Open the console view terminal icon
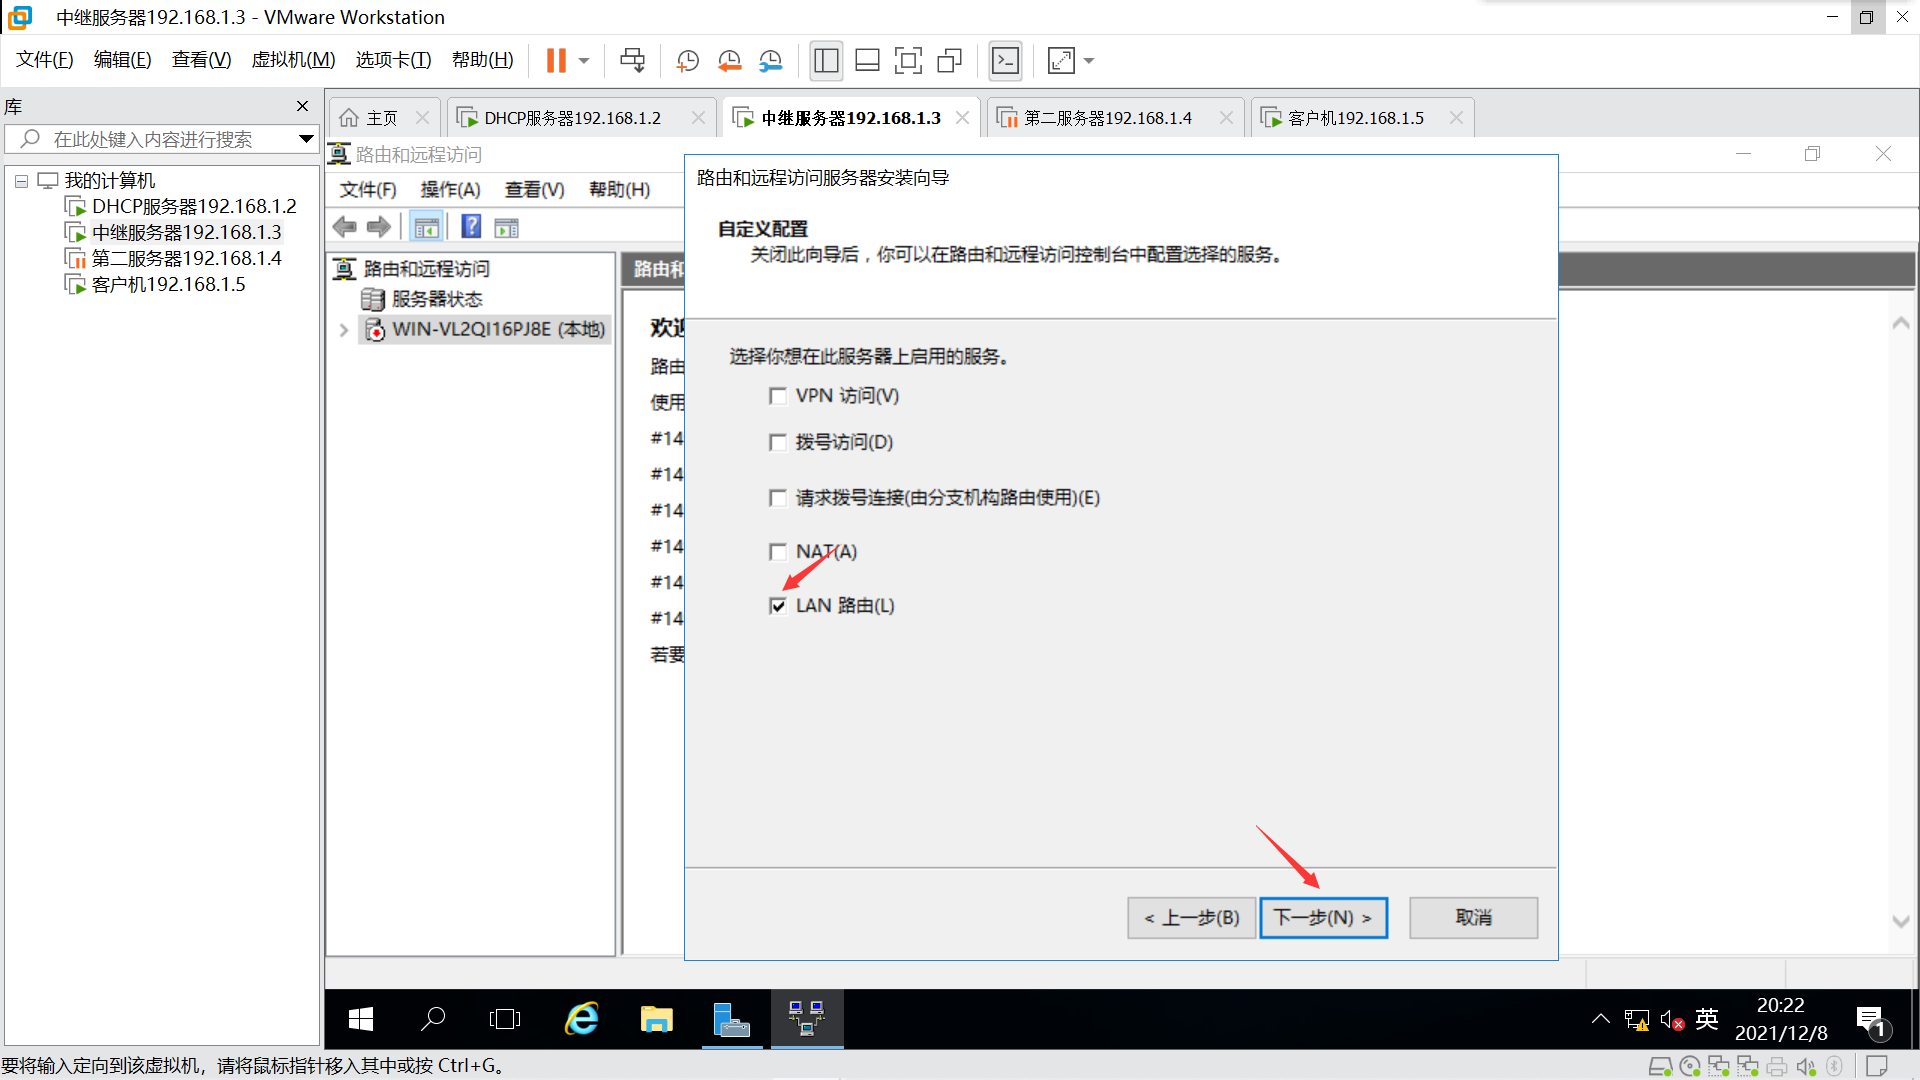Image resolution: width=1920 pixels, height=1080 pixels. tap(1005, 61)
